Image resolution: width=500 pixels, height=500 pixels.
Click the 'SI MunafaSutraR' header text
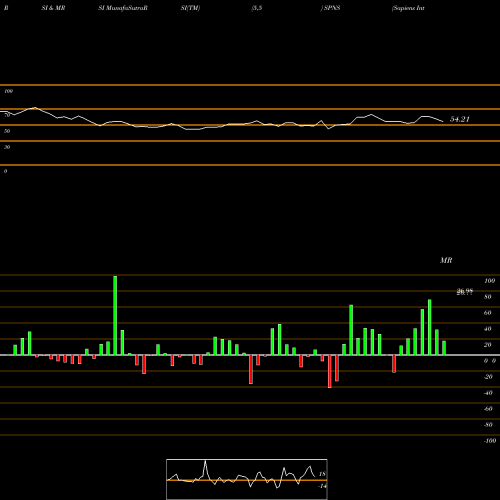click(x=123, y=8)
